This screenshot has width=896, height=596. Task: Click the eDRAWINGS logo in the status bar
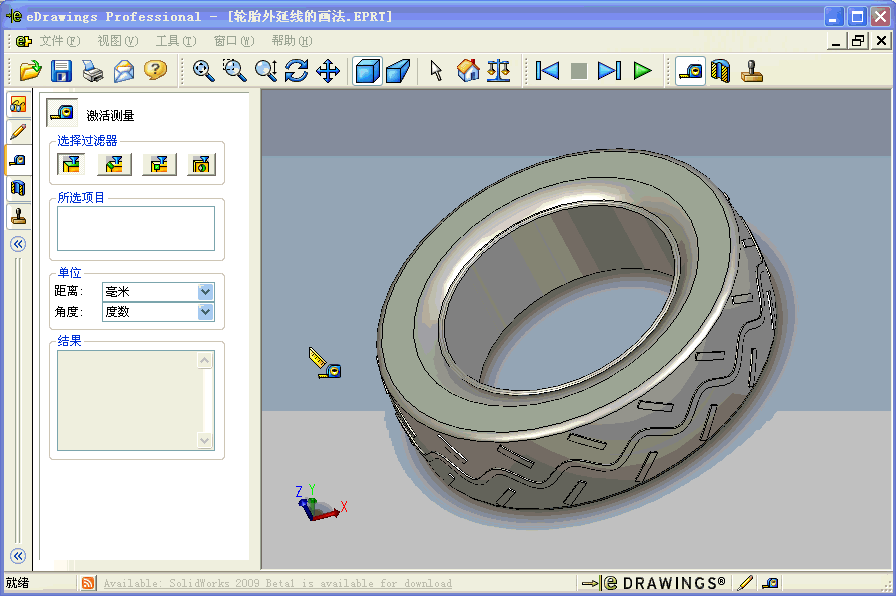pyautogui.click(x=654, y=583)
